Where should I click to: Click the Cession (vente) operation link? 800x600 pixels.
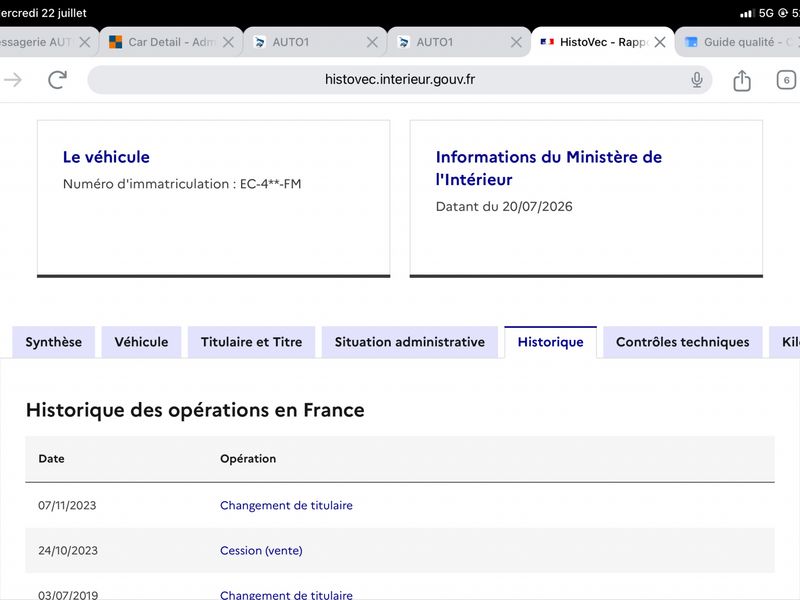click(261, 551)
